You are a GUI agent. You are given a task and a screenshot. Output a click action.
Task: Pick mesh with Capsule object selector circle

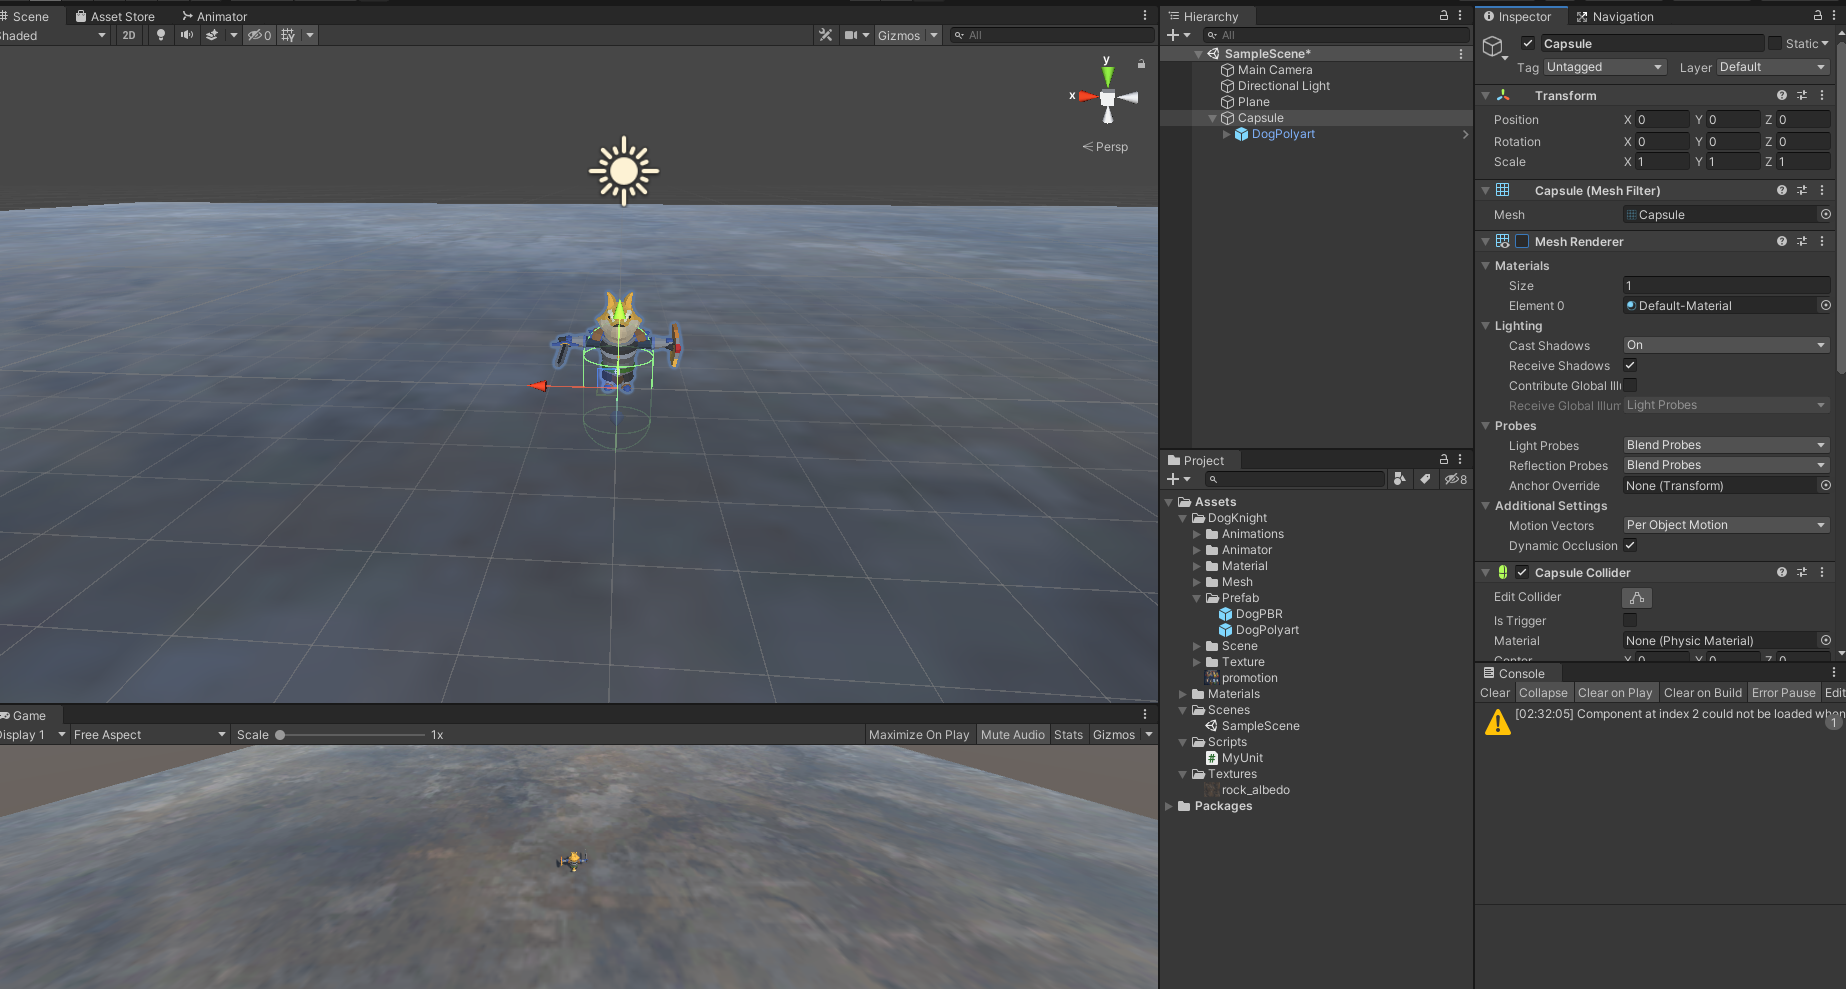1825,214
